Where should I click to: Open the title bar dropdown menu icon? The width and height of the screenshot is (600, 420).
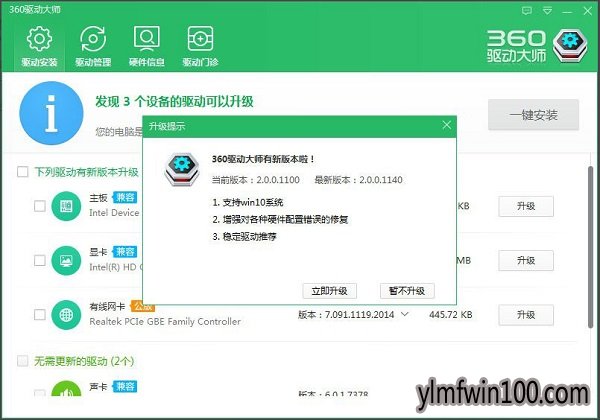[547, 11]
